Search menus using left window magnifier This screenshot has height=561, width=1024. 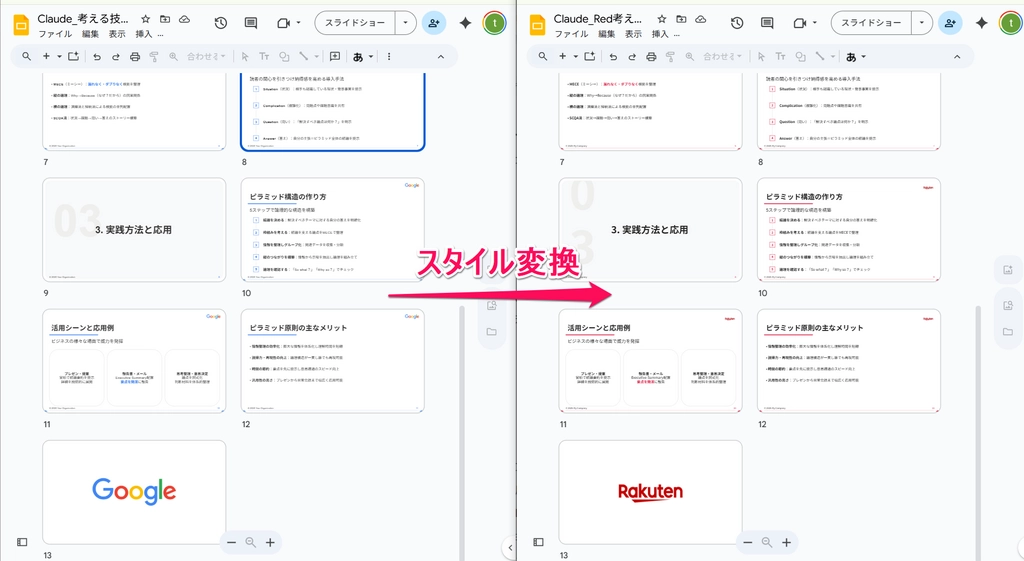27,57
